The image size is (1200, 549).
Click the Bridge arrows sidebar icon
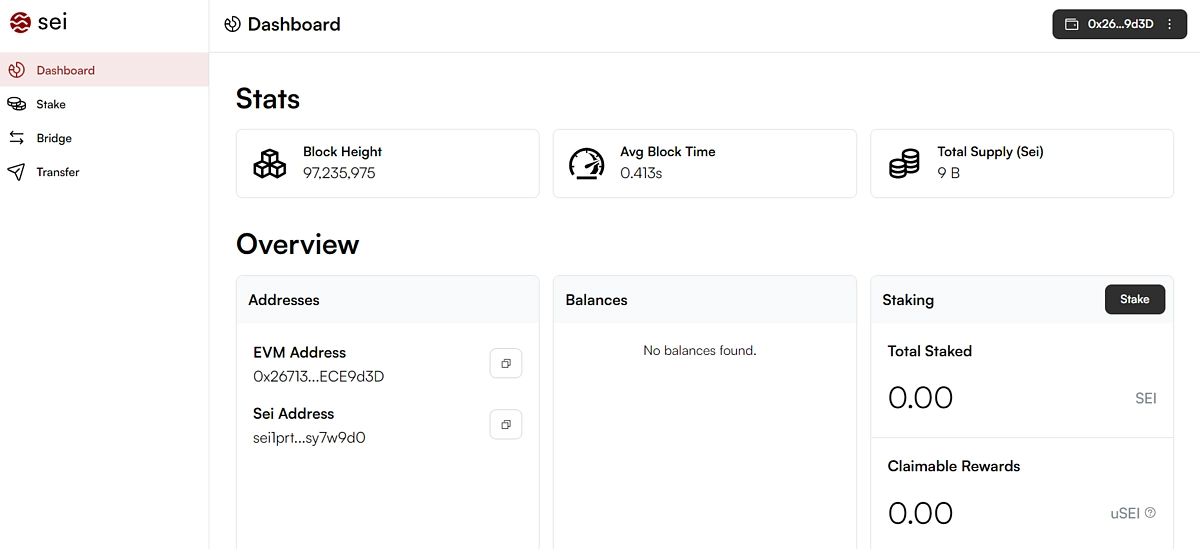pos(16,138)
